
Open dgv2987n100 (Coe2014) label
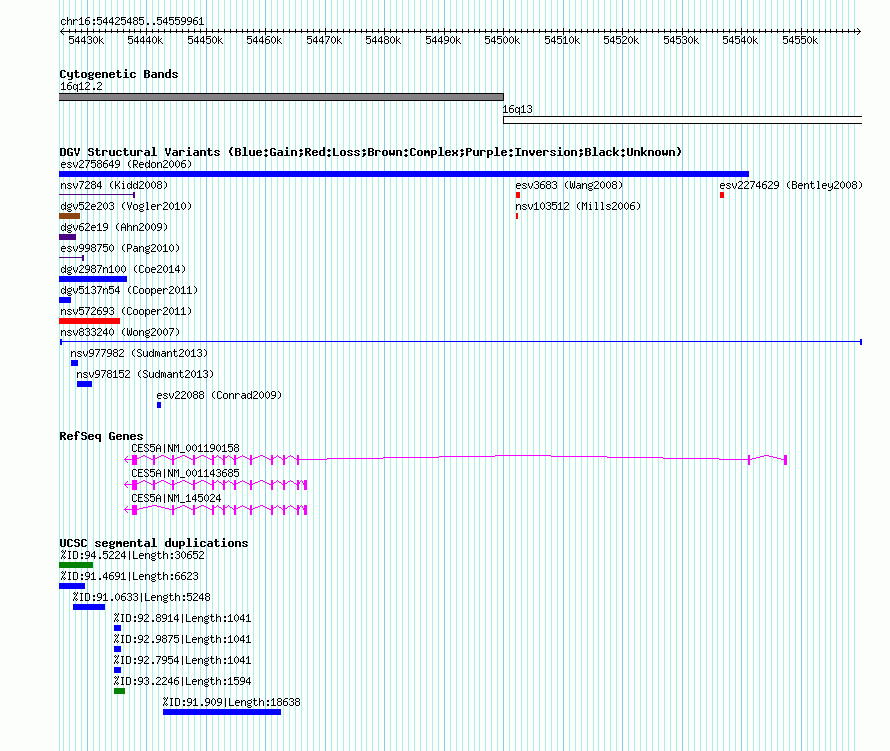(x=123, y=269)
